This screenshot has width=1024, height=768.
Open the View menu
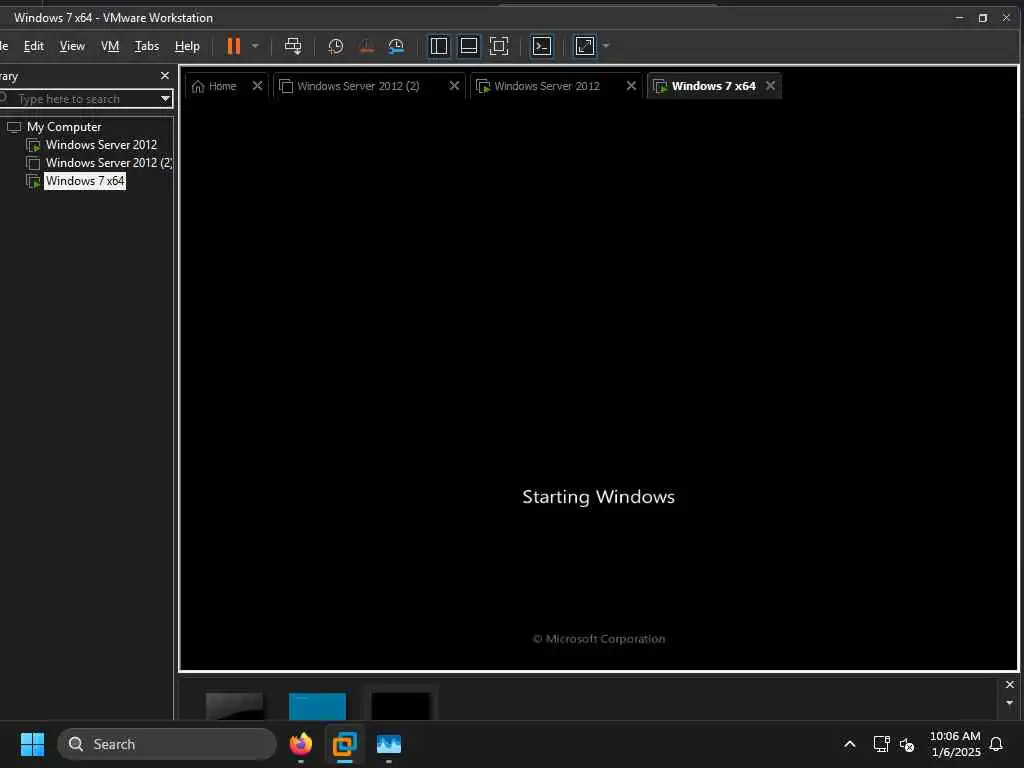72,46
